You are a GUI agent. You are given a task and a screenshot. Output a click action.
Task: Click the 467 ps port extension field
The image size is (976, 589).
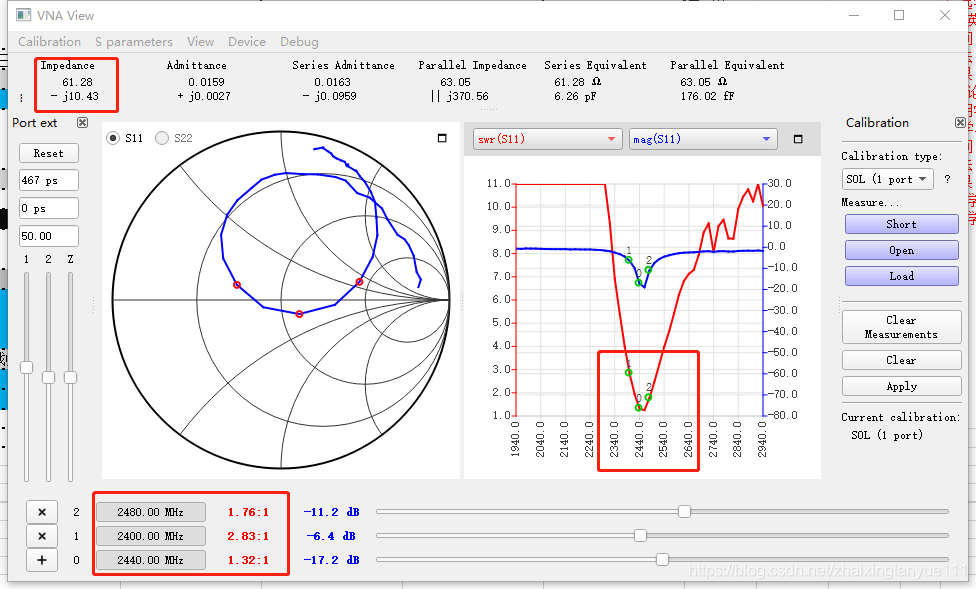[49, 180]
